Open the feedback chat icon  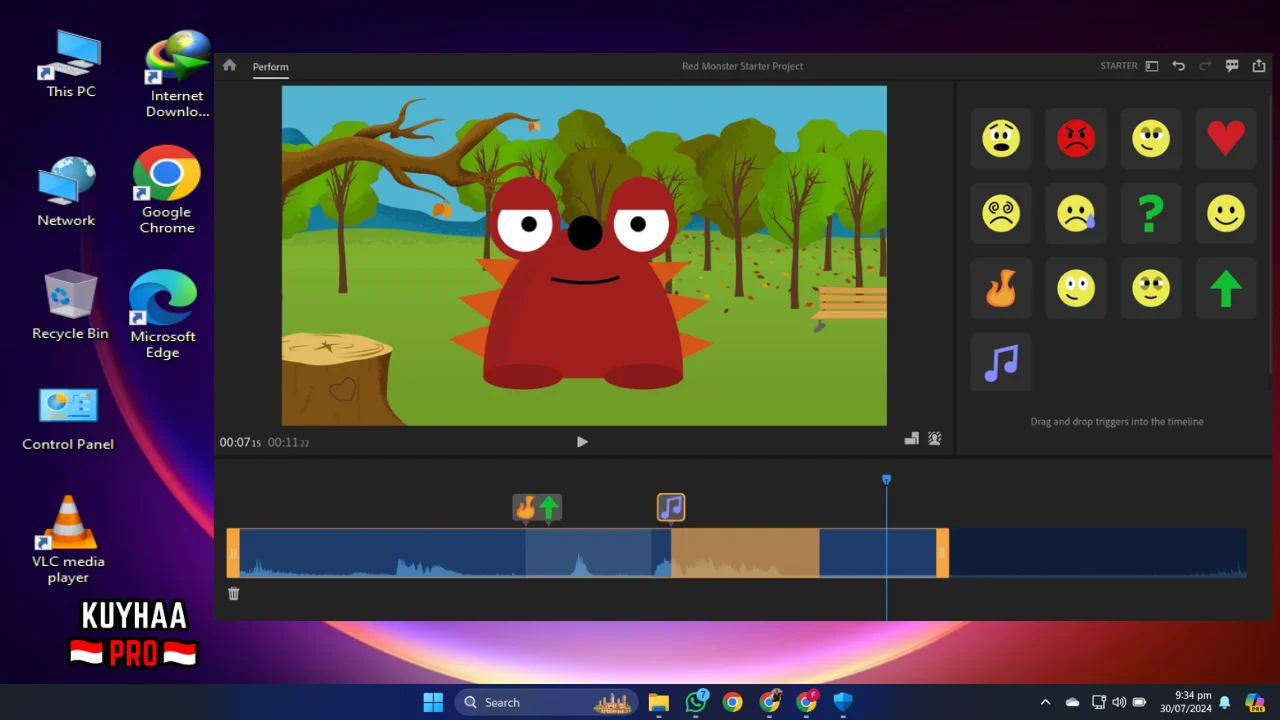click(1232, 66)
